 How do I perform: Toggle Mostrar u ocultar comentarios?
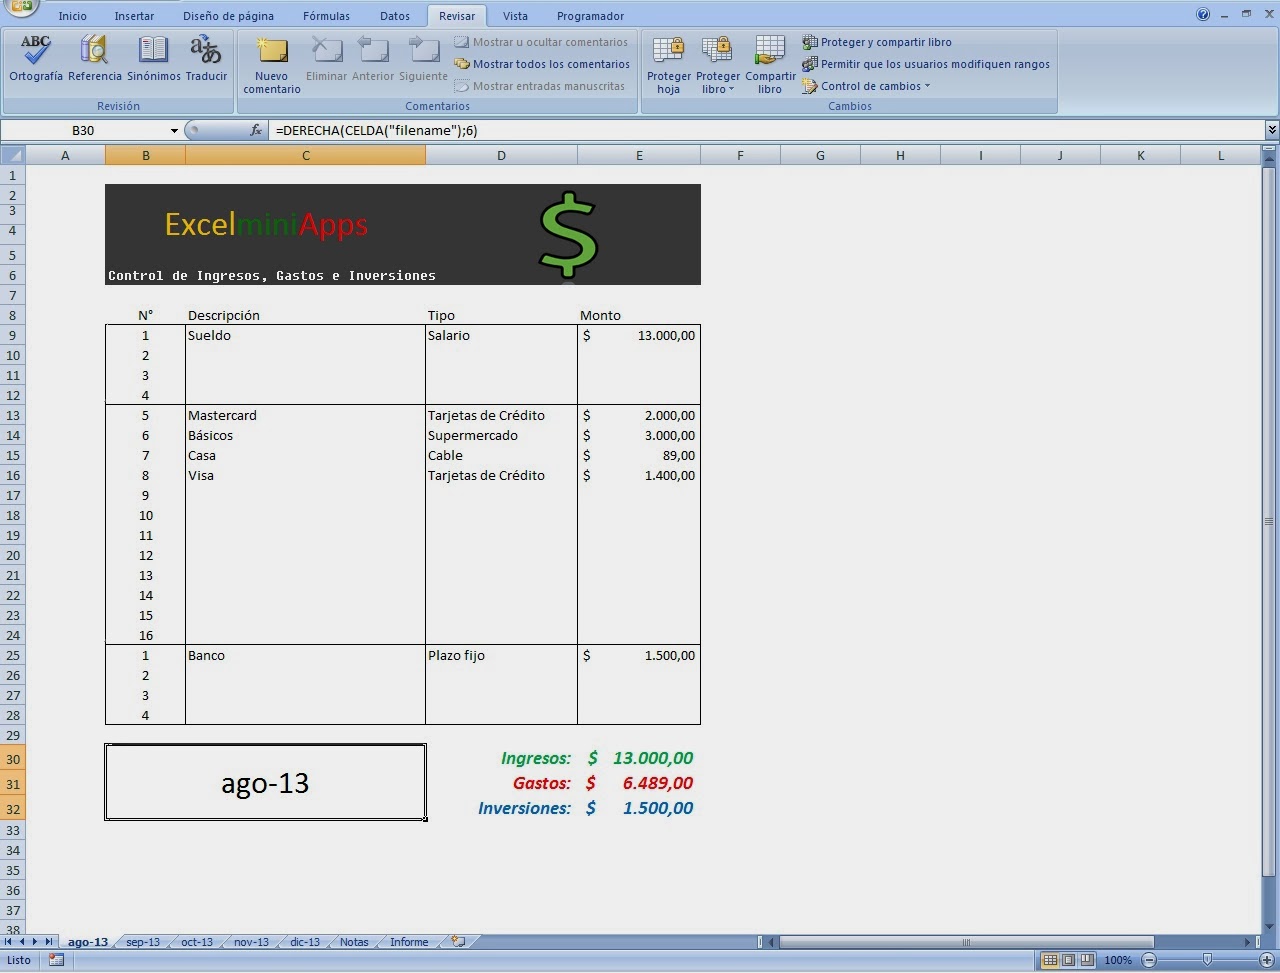click(541, 42)
